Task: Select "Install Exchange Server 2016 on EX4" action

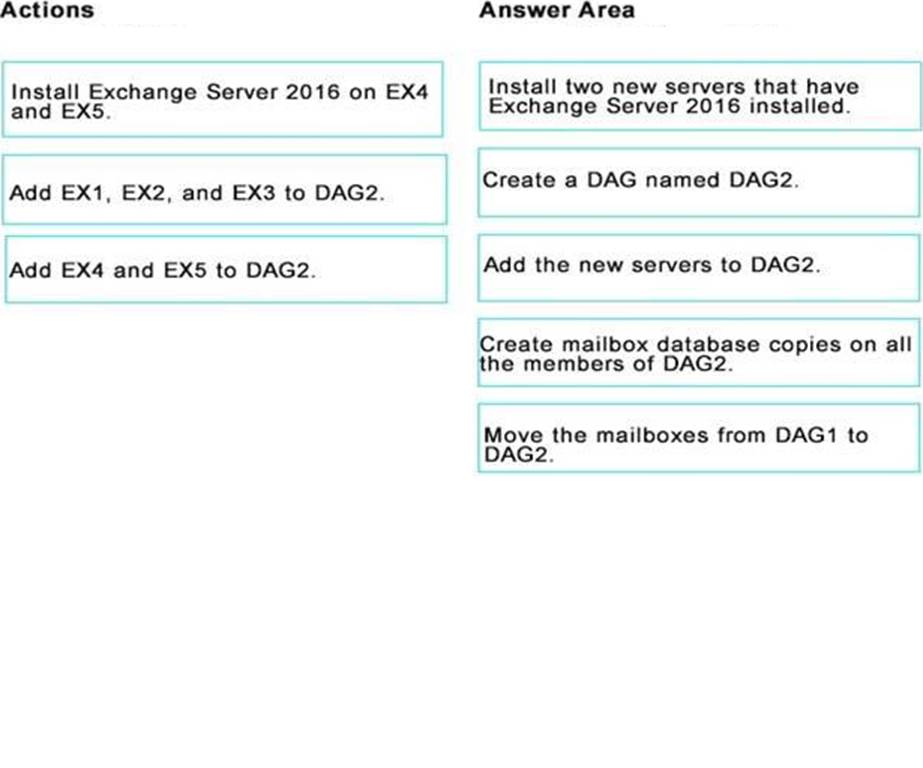Action: (222, 100)
